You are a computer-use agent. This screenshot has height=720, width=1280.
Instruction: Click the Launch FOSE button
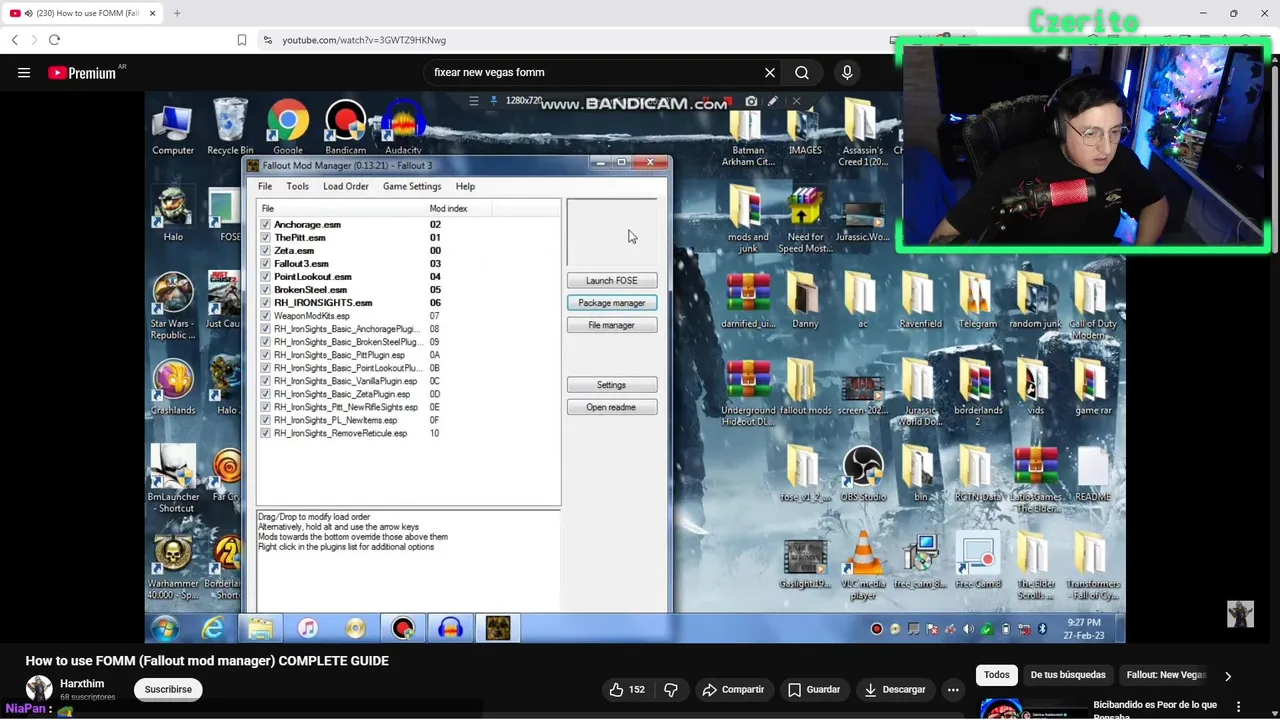click(612, 281)
